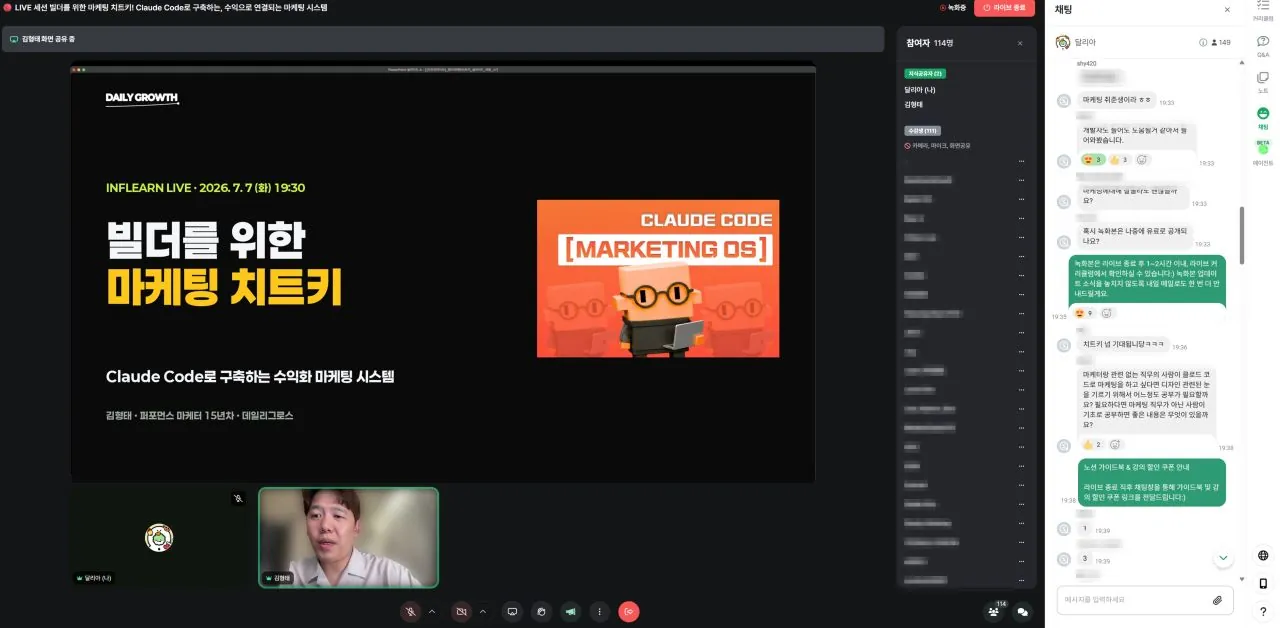This screenshot has width=1280, height=628.
Task: Jump to latest messages with down-arrow button
Action: (1223, 558)
